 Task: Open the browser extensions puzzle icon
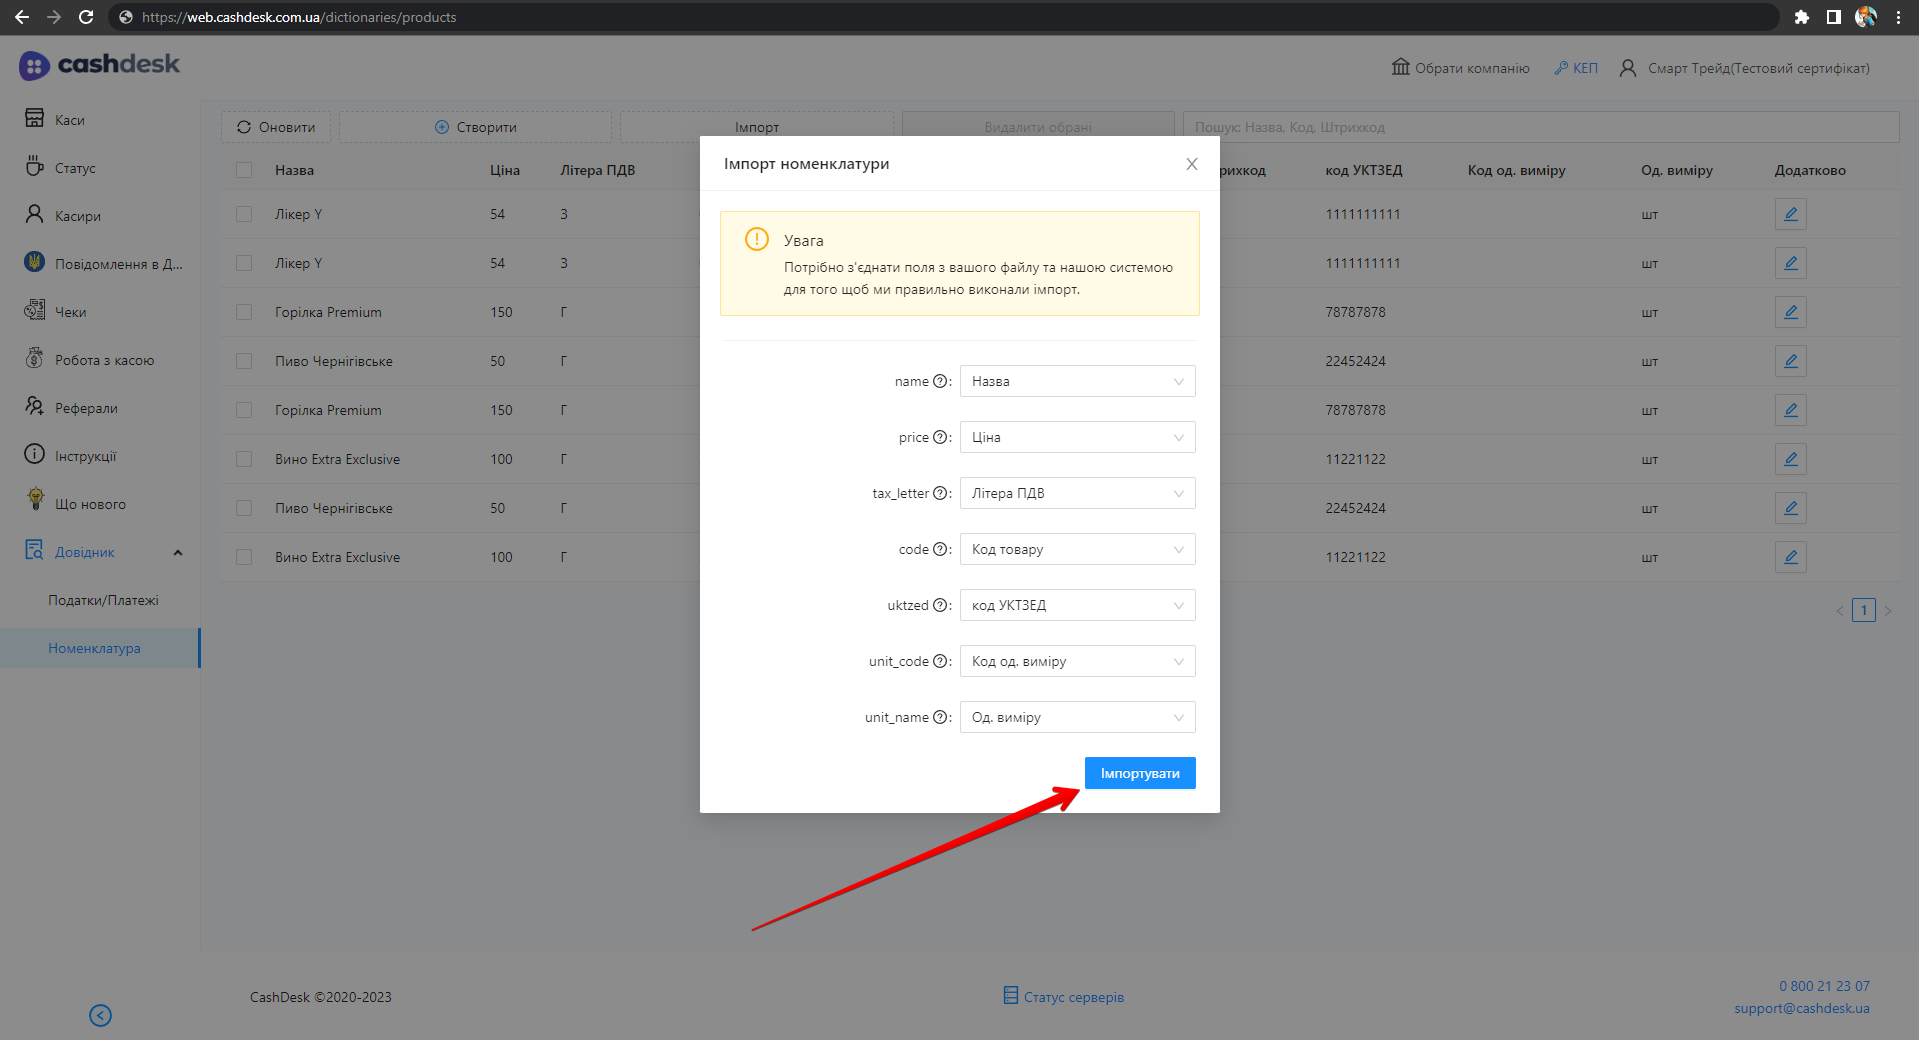pos(1801,17)
